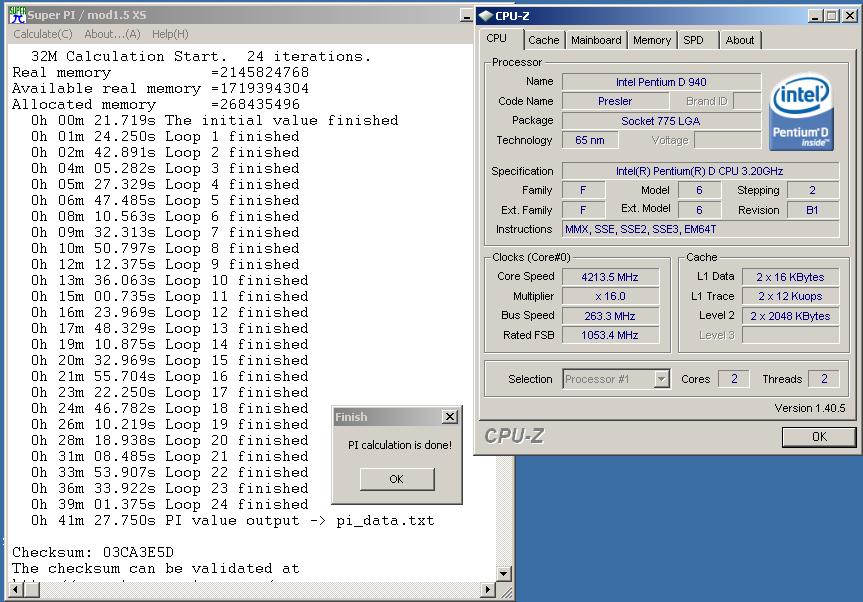The height and width of the screenshot is (602, 863).
Task: Click Super PI horizontal scrollbar left arrow
Action: pyautogui.click(x=16, y=590)
